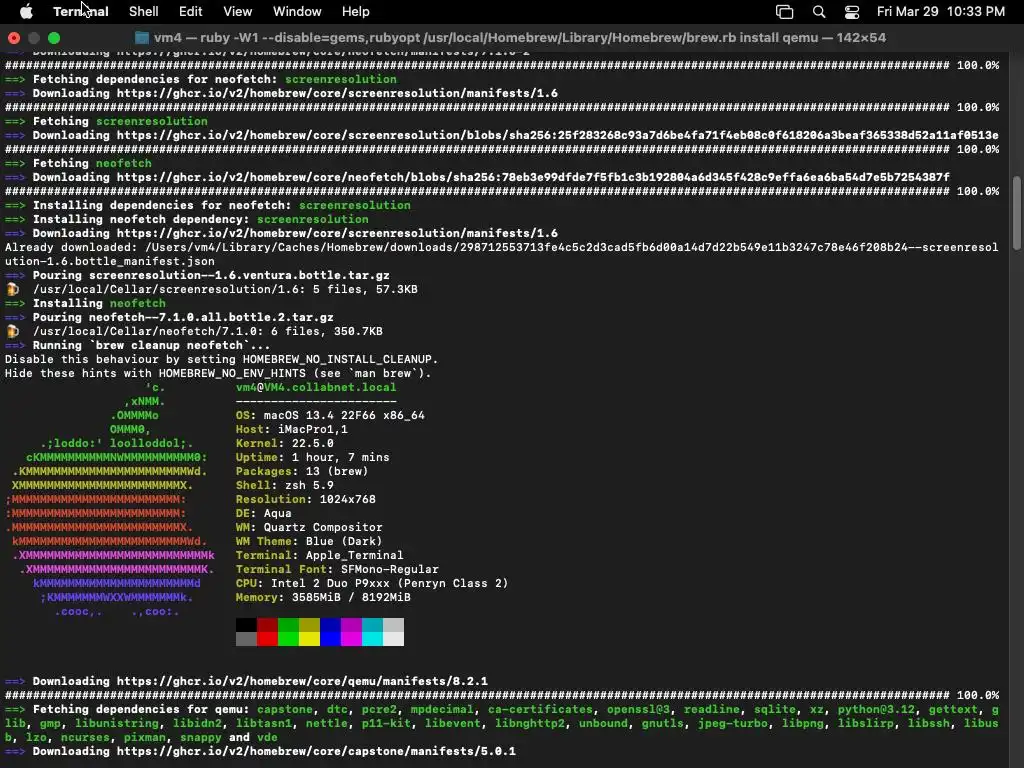Screen dimensions: 1024x768
Task: Open the Help menu
Action: (356, 11)
